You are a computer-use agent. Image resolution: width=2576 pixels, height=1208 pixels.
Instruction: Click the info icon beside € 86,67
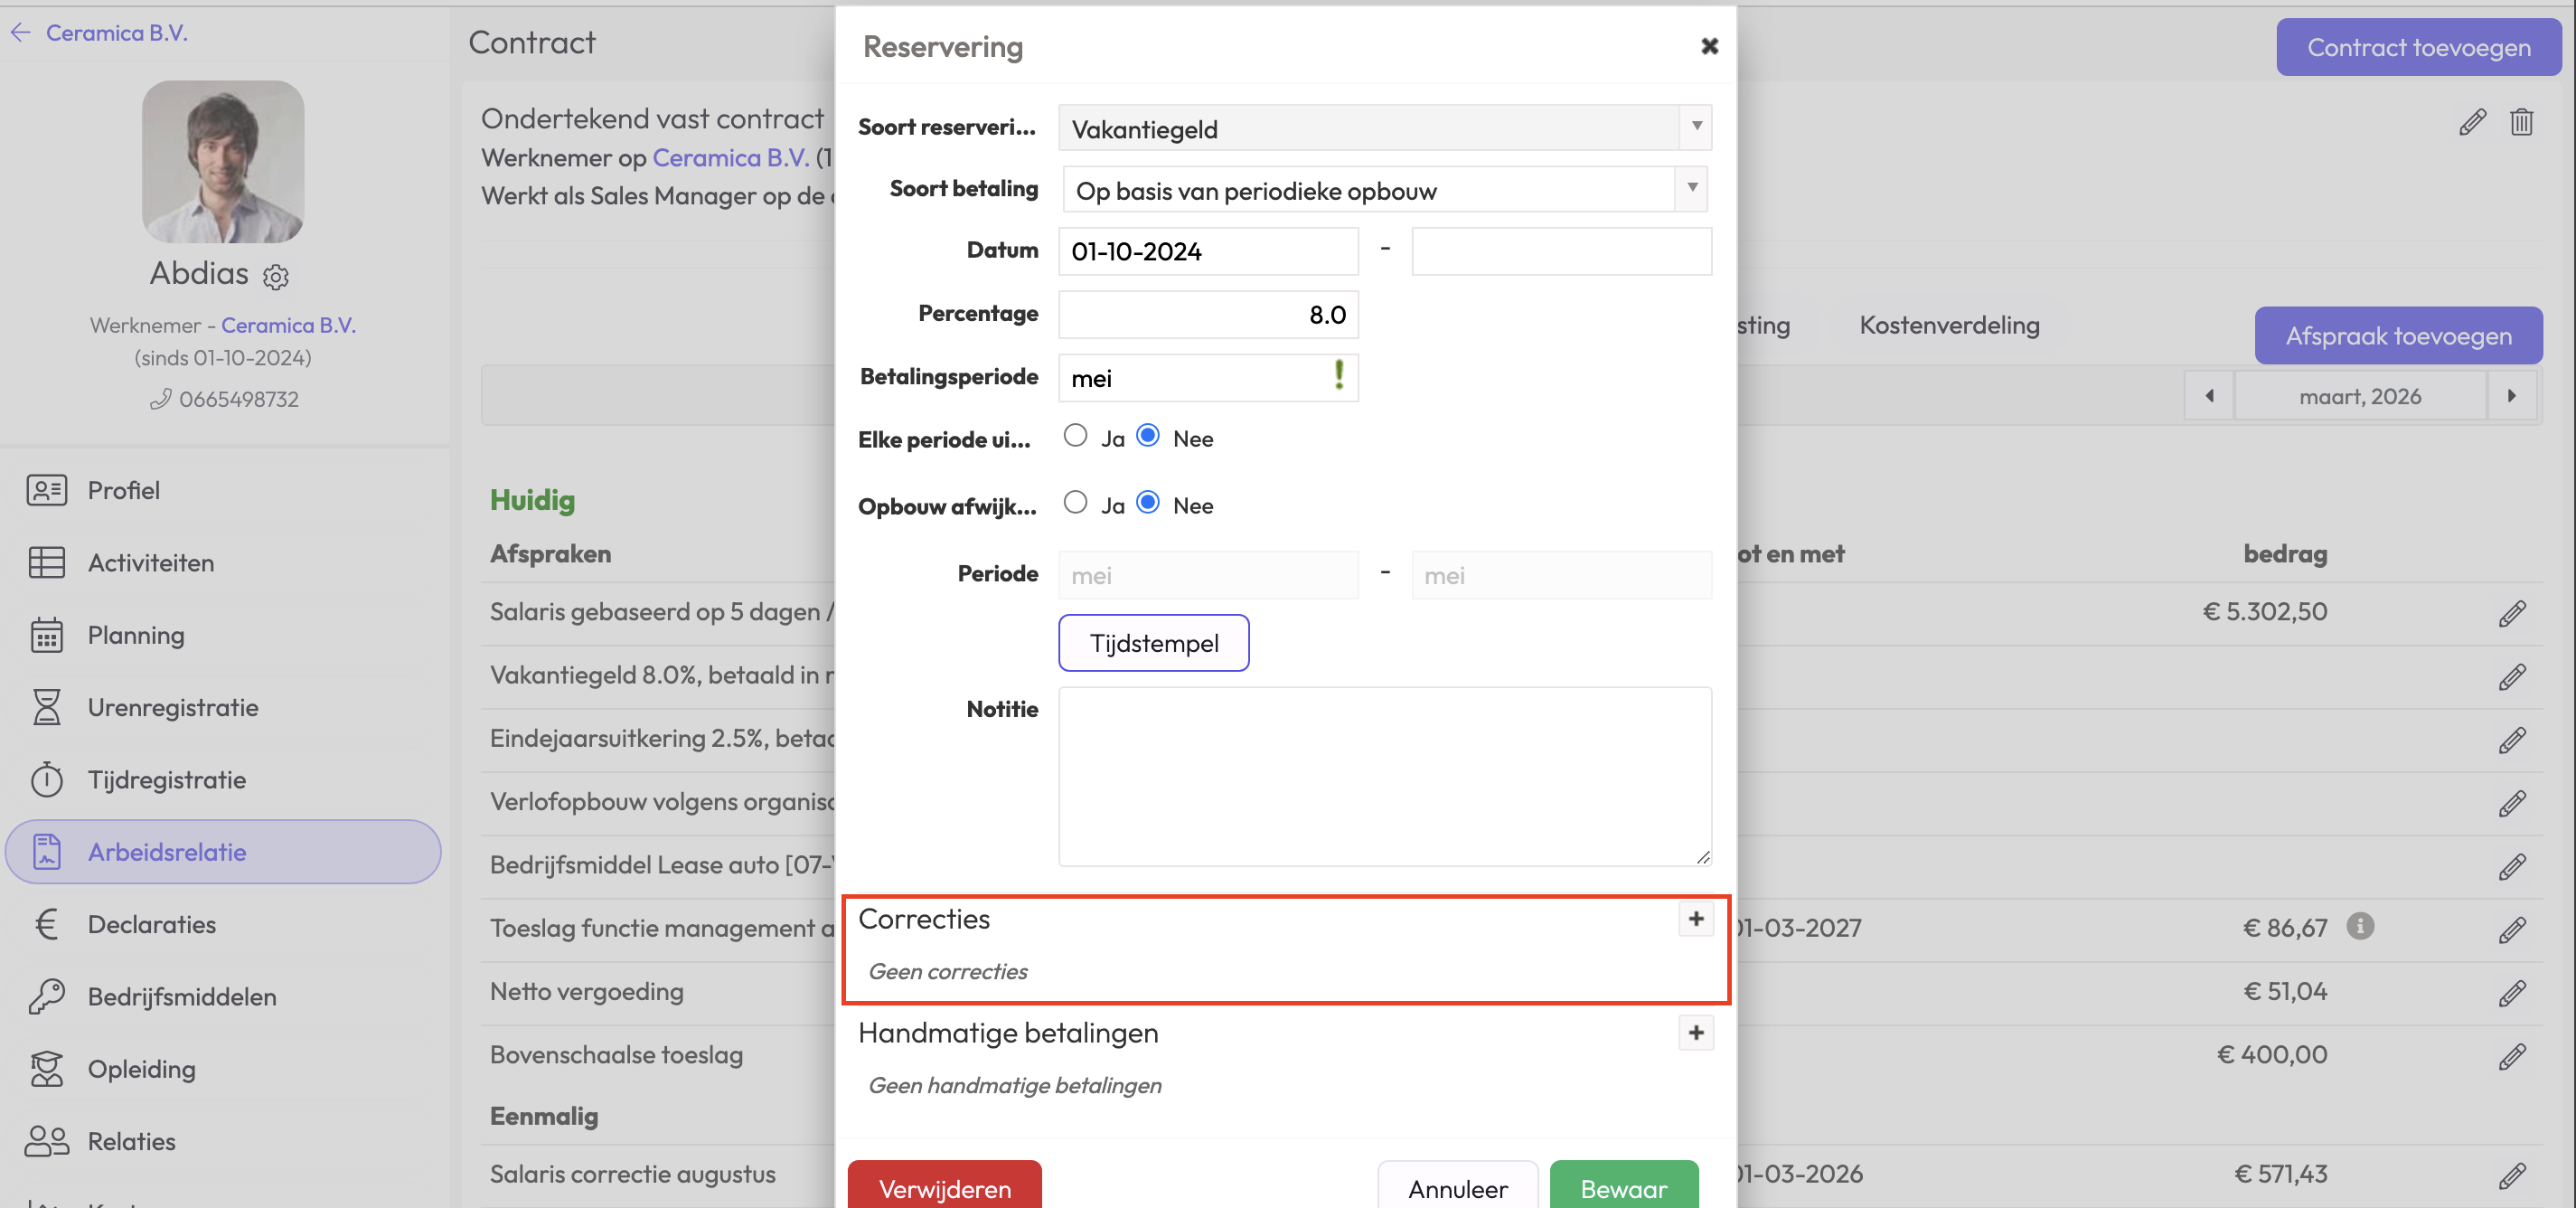pos(2359,926)
